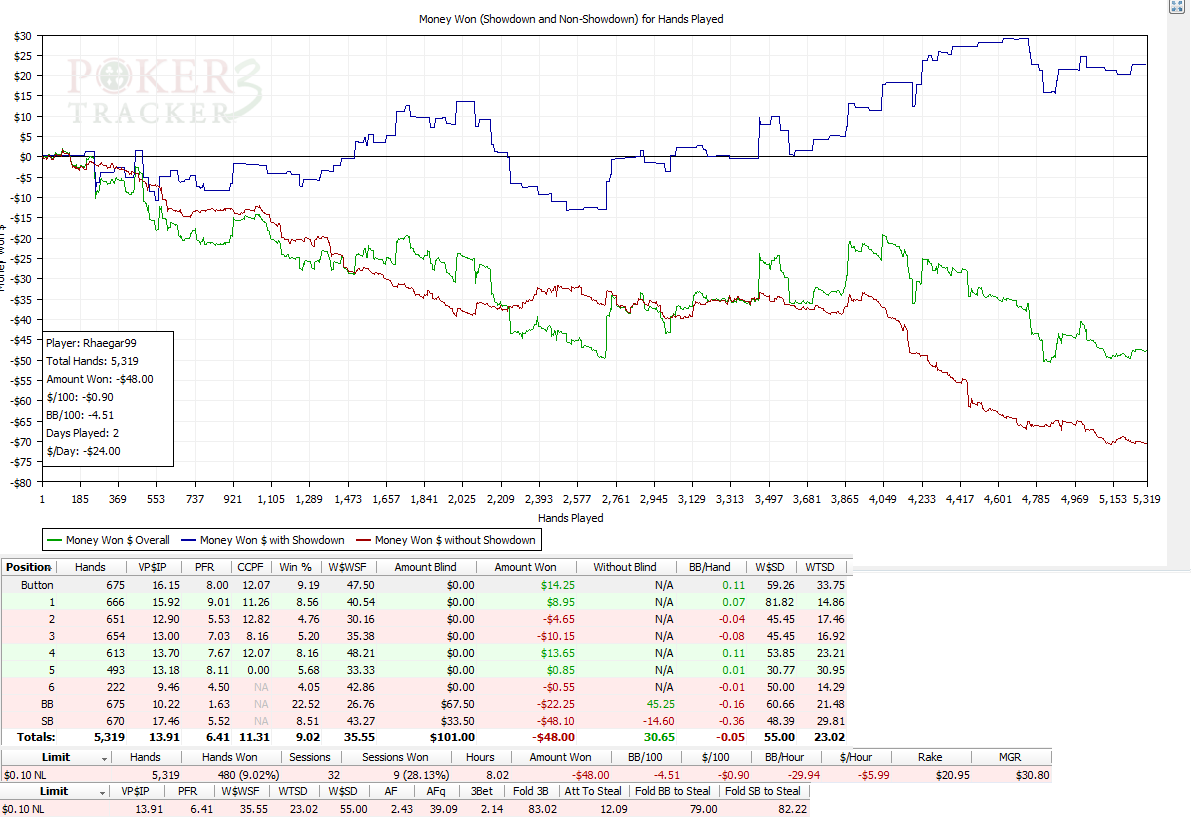Image resolution: width=1191 pixels, height=822 pixels.
Task: Sort position table by Win % column
Action: (x=295, y=567)
